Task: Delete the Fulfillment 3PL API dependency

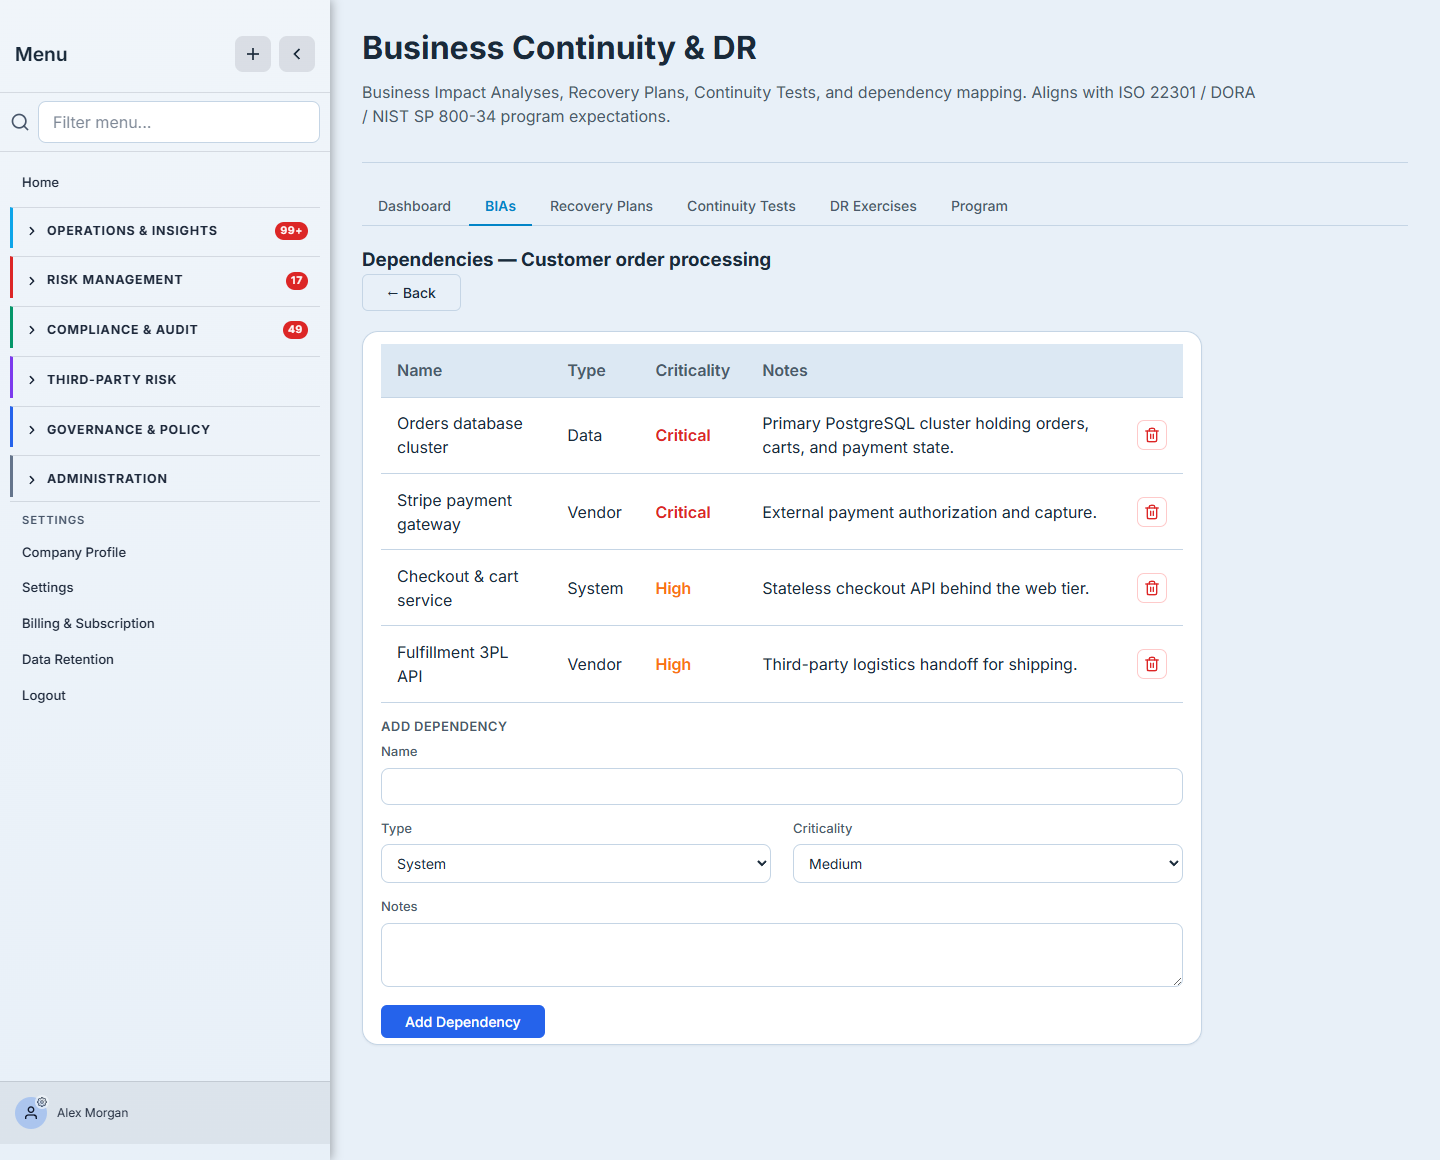Action: pos(1152,664)
